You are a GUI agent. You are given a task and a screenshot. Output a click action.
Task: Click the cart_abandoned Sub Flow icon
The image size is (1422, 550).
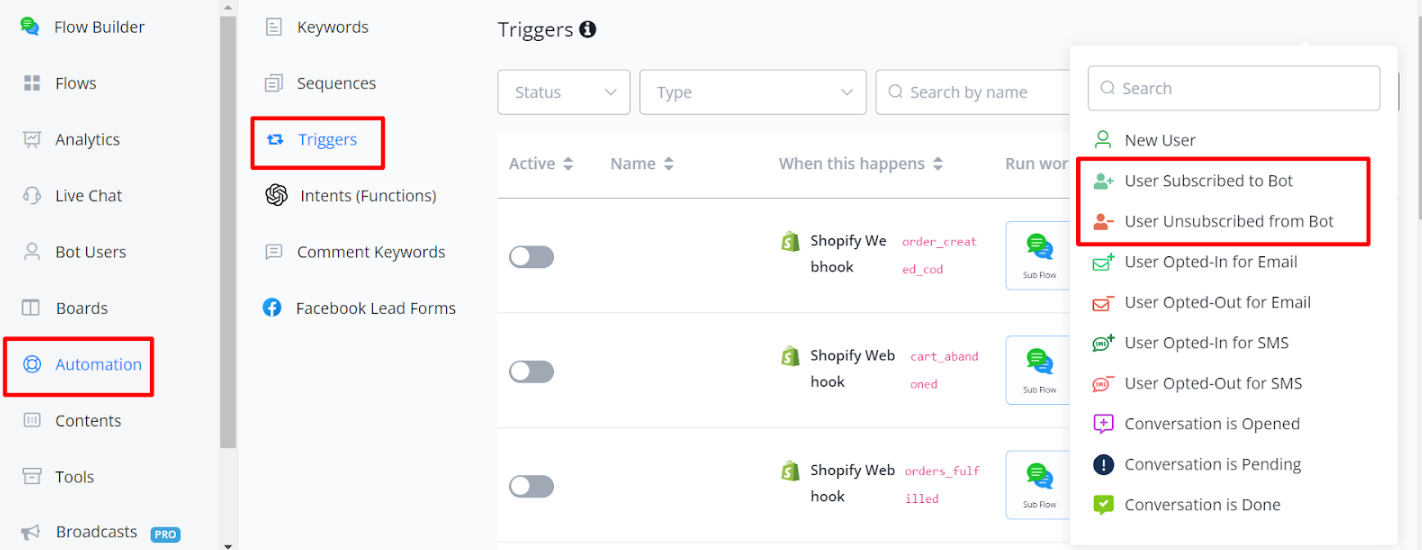point(1039,368)
